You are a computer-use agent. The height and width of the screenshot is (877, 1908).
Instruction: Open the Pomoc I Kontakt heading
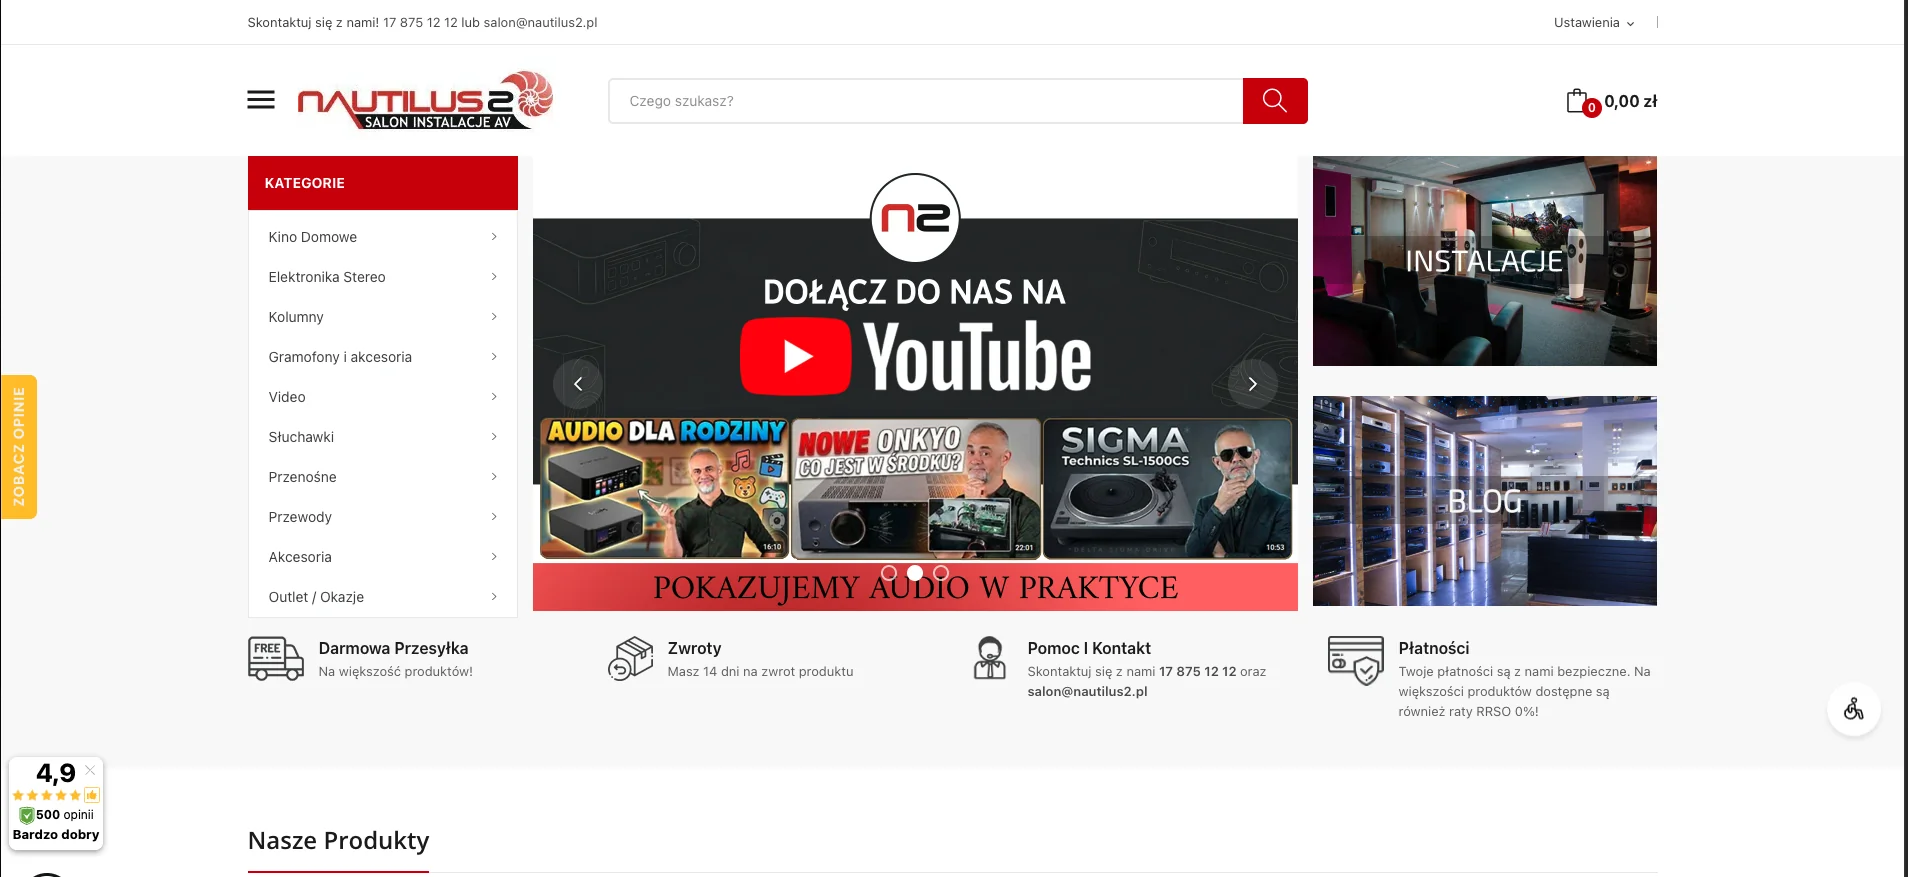(1089, 649)
